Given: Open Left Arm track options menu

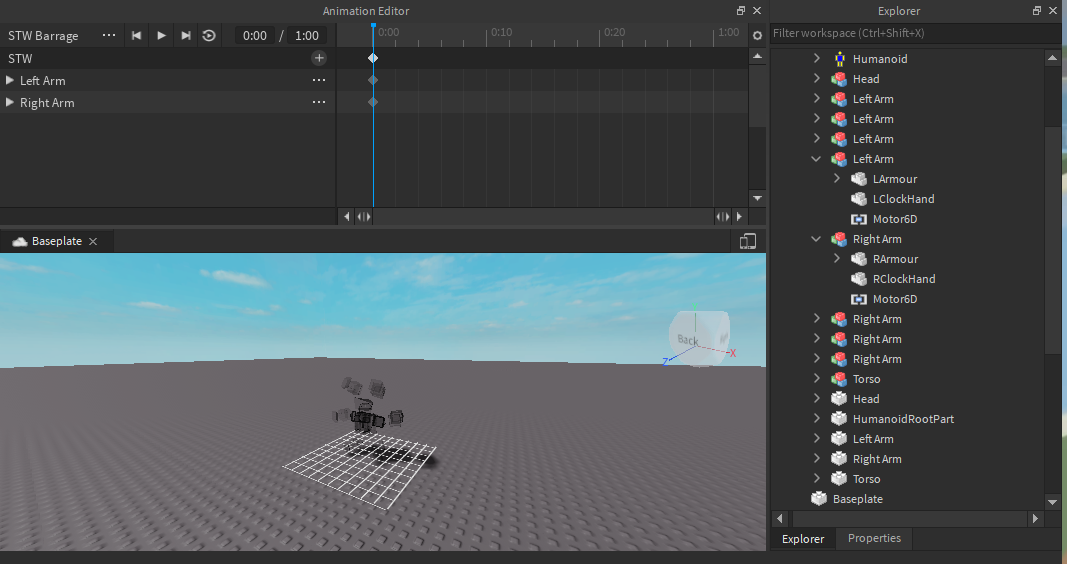Looking at the screenshot, I should 318,80.
